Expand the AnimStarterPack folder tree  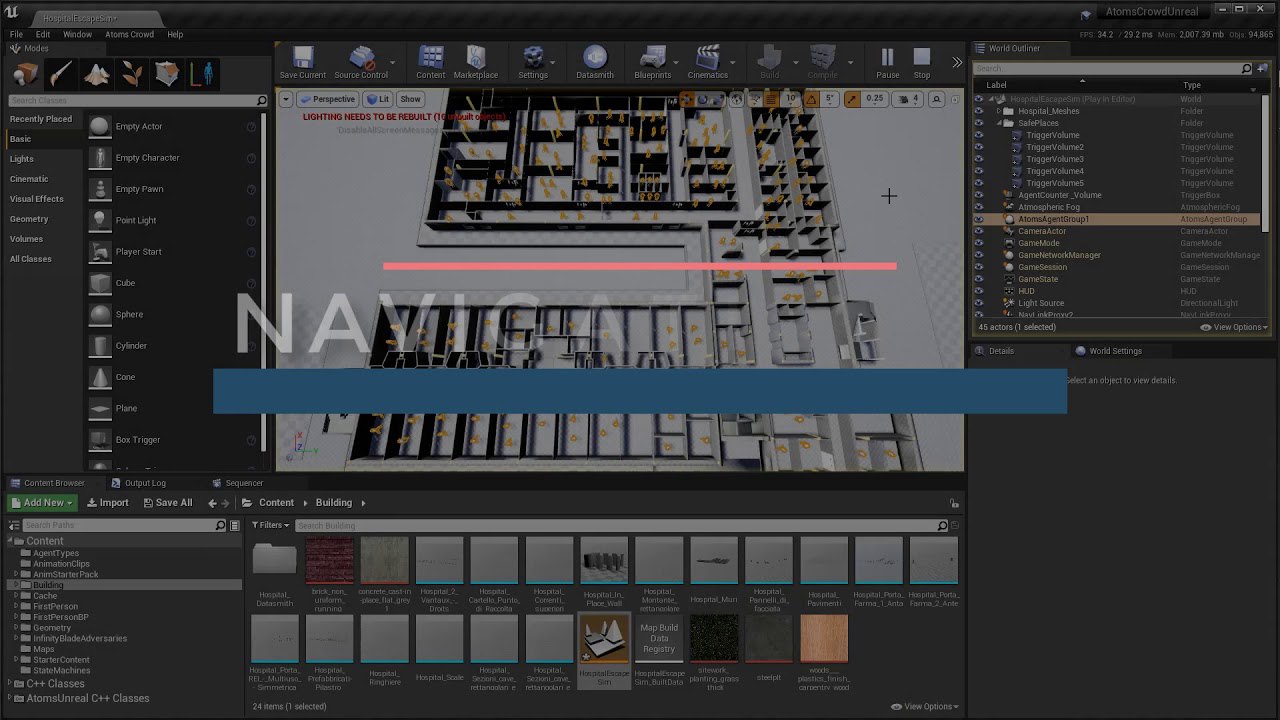coord(17,574)
